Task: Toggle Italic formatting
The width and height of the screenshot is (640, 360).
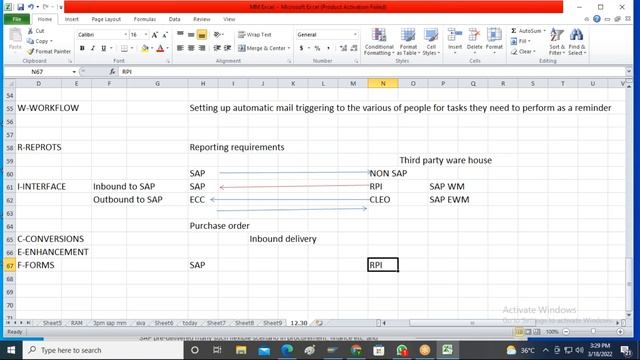Action: click(93, 48)
